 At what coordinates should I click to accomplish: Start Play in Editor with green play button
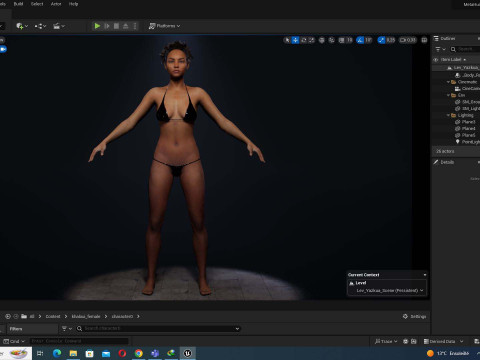[x=97, y=26]
